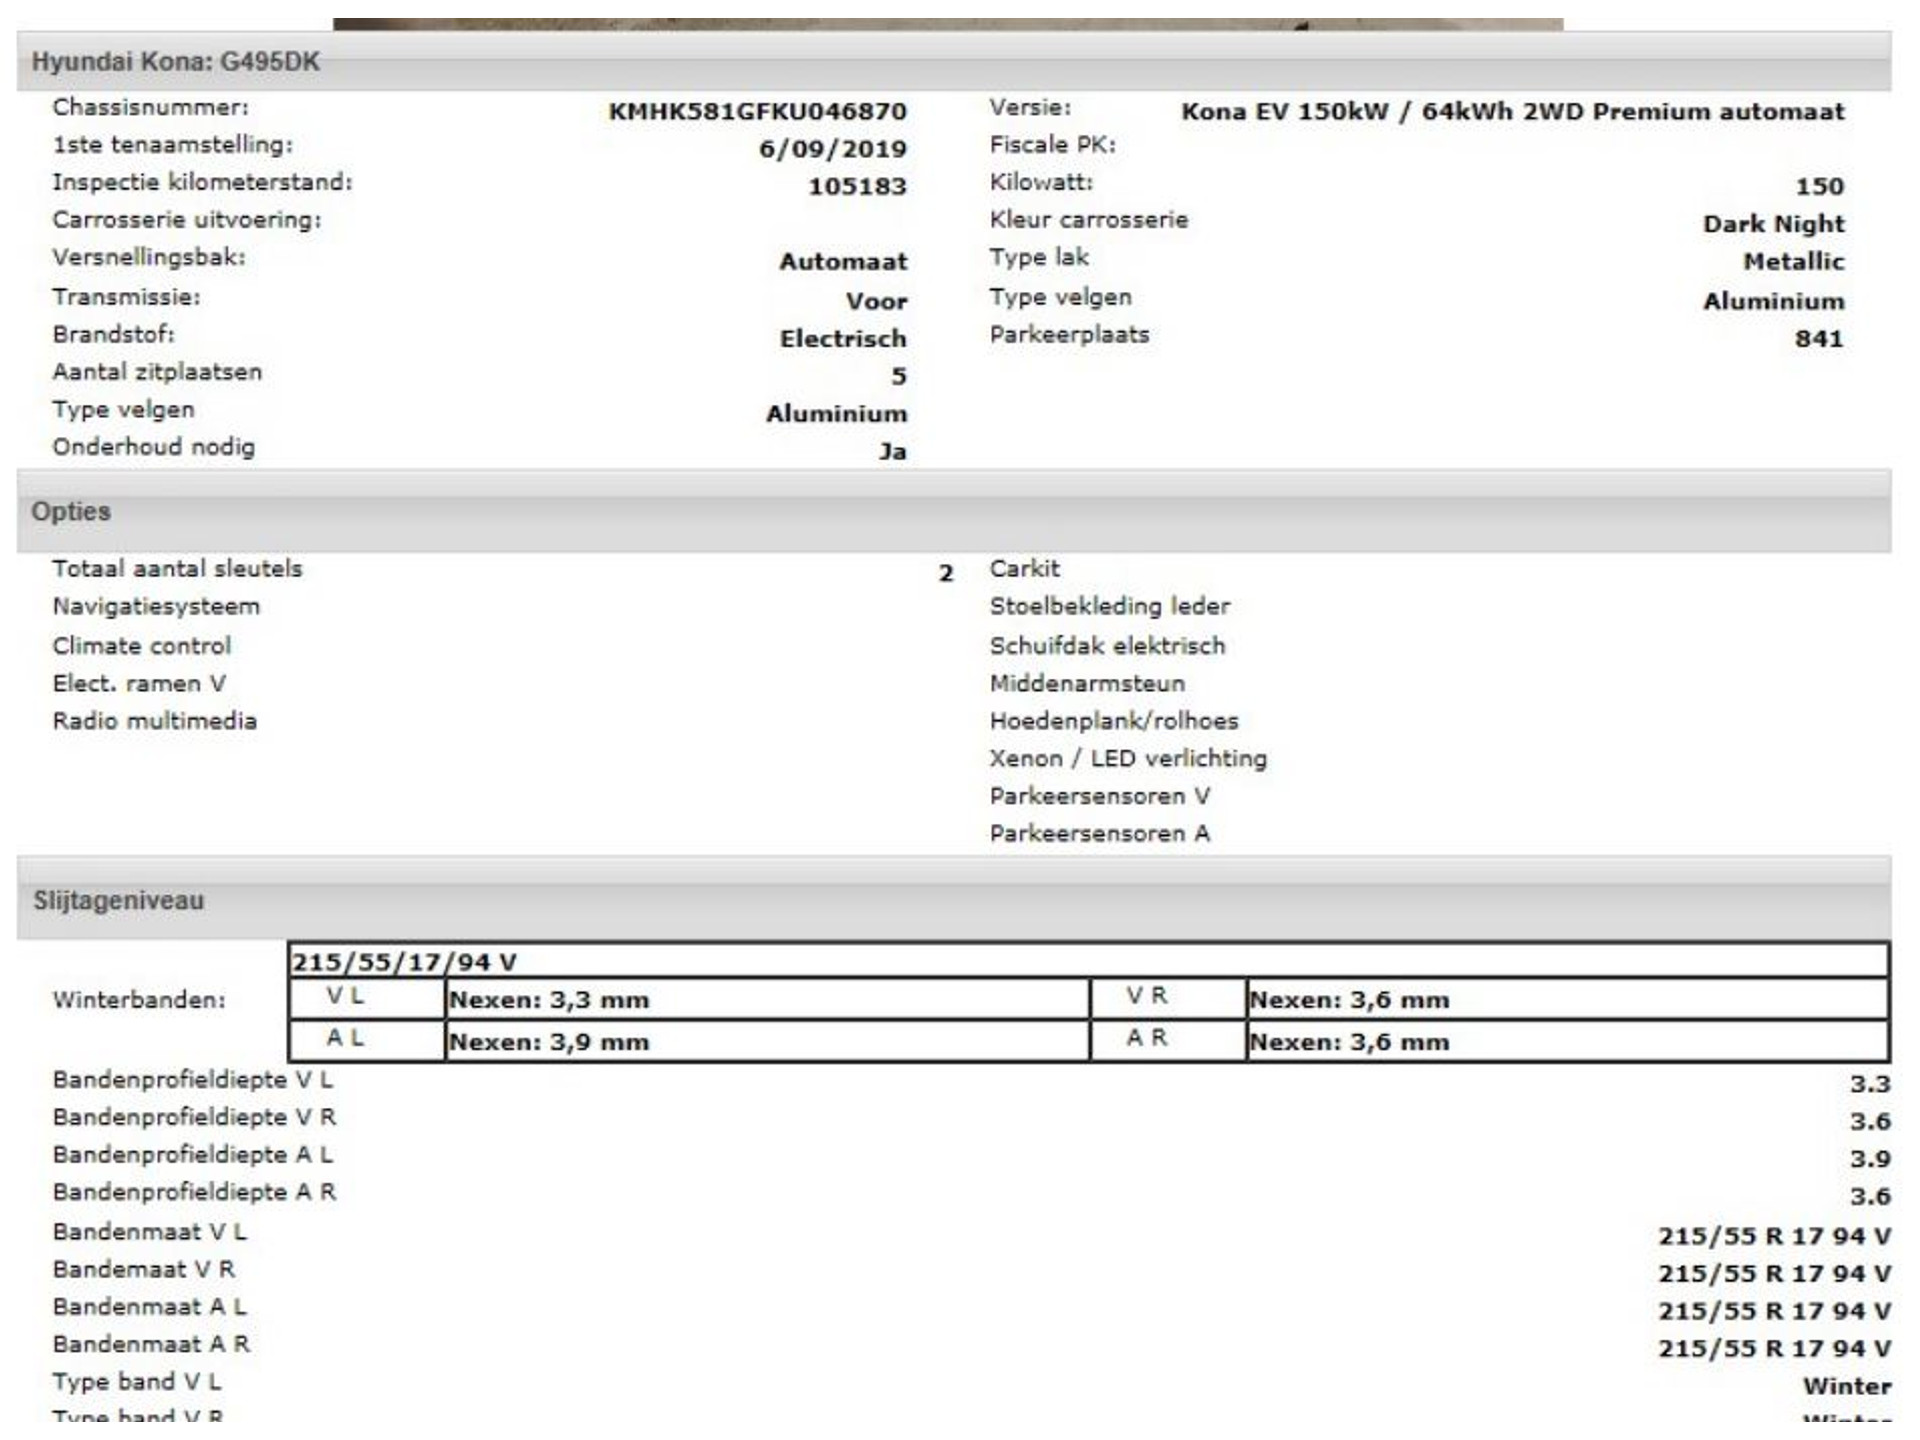Click the Parkeersensoren V option
The image size is (1920, 1440).
point(1099,797)
